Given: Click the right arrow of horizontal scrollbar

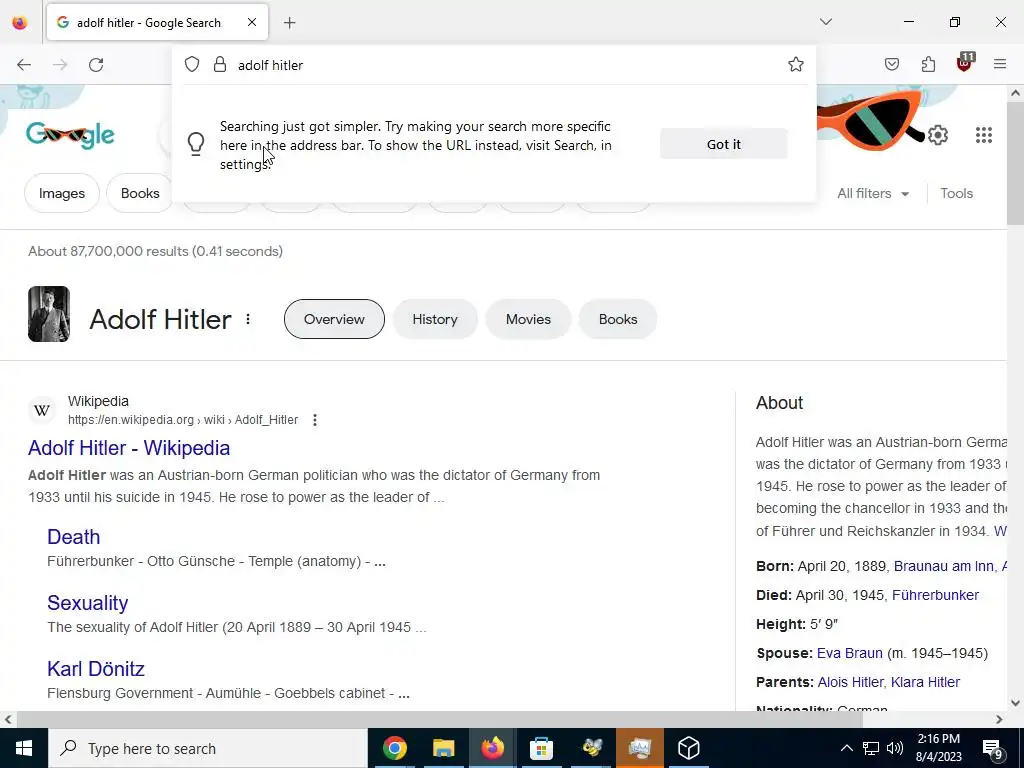Looking at the screenshot, I should pyautogui.click(x=999, y=720).
